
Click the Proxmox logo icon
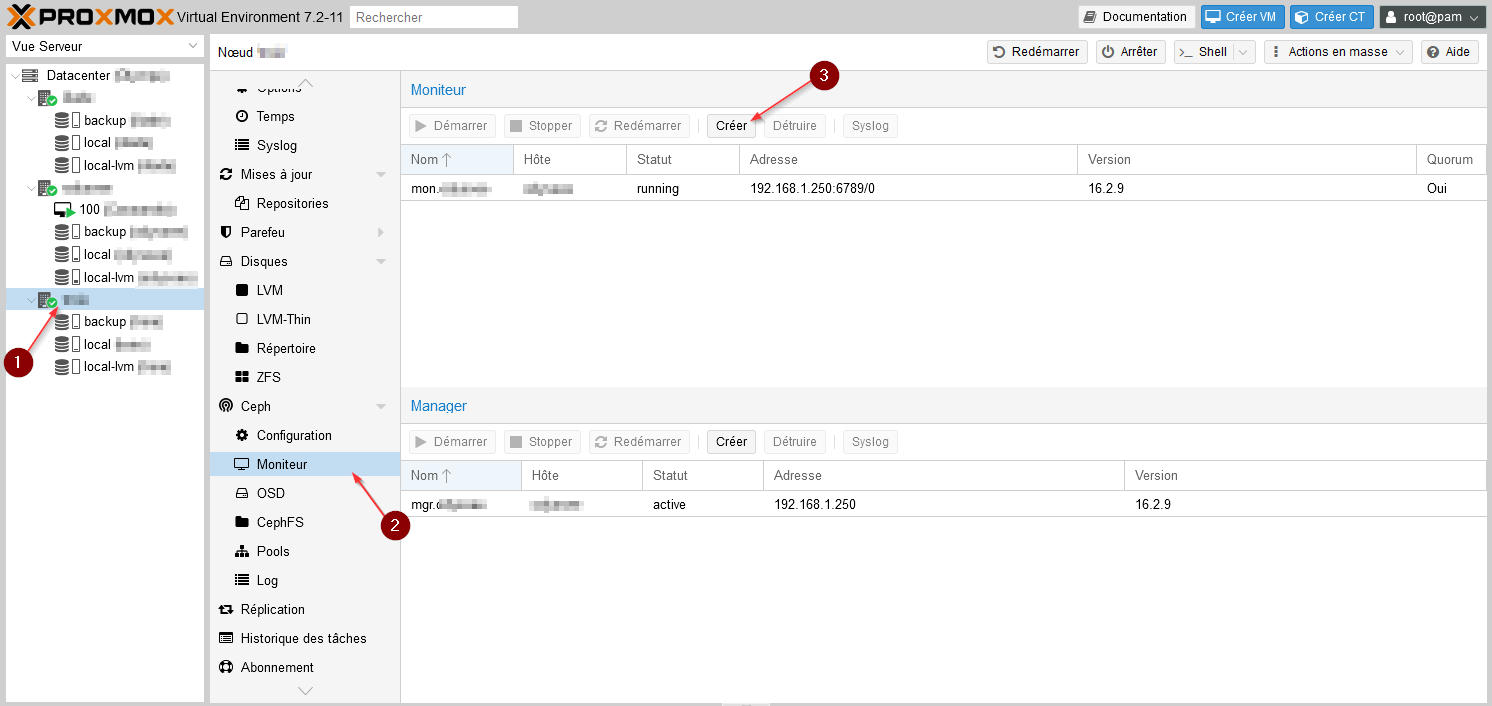[x=21, y=16]
